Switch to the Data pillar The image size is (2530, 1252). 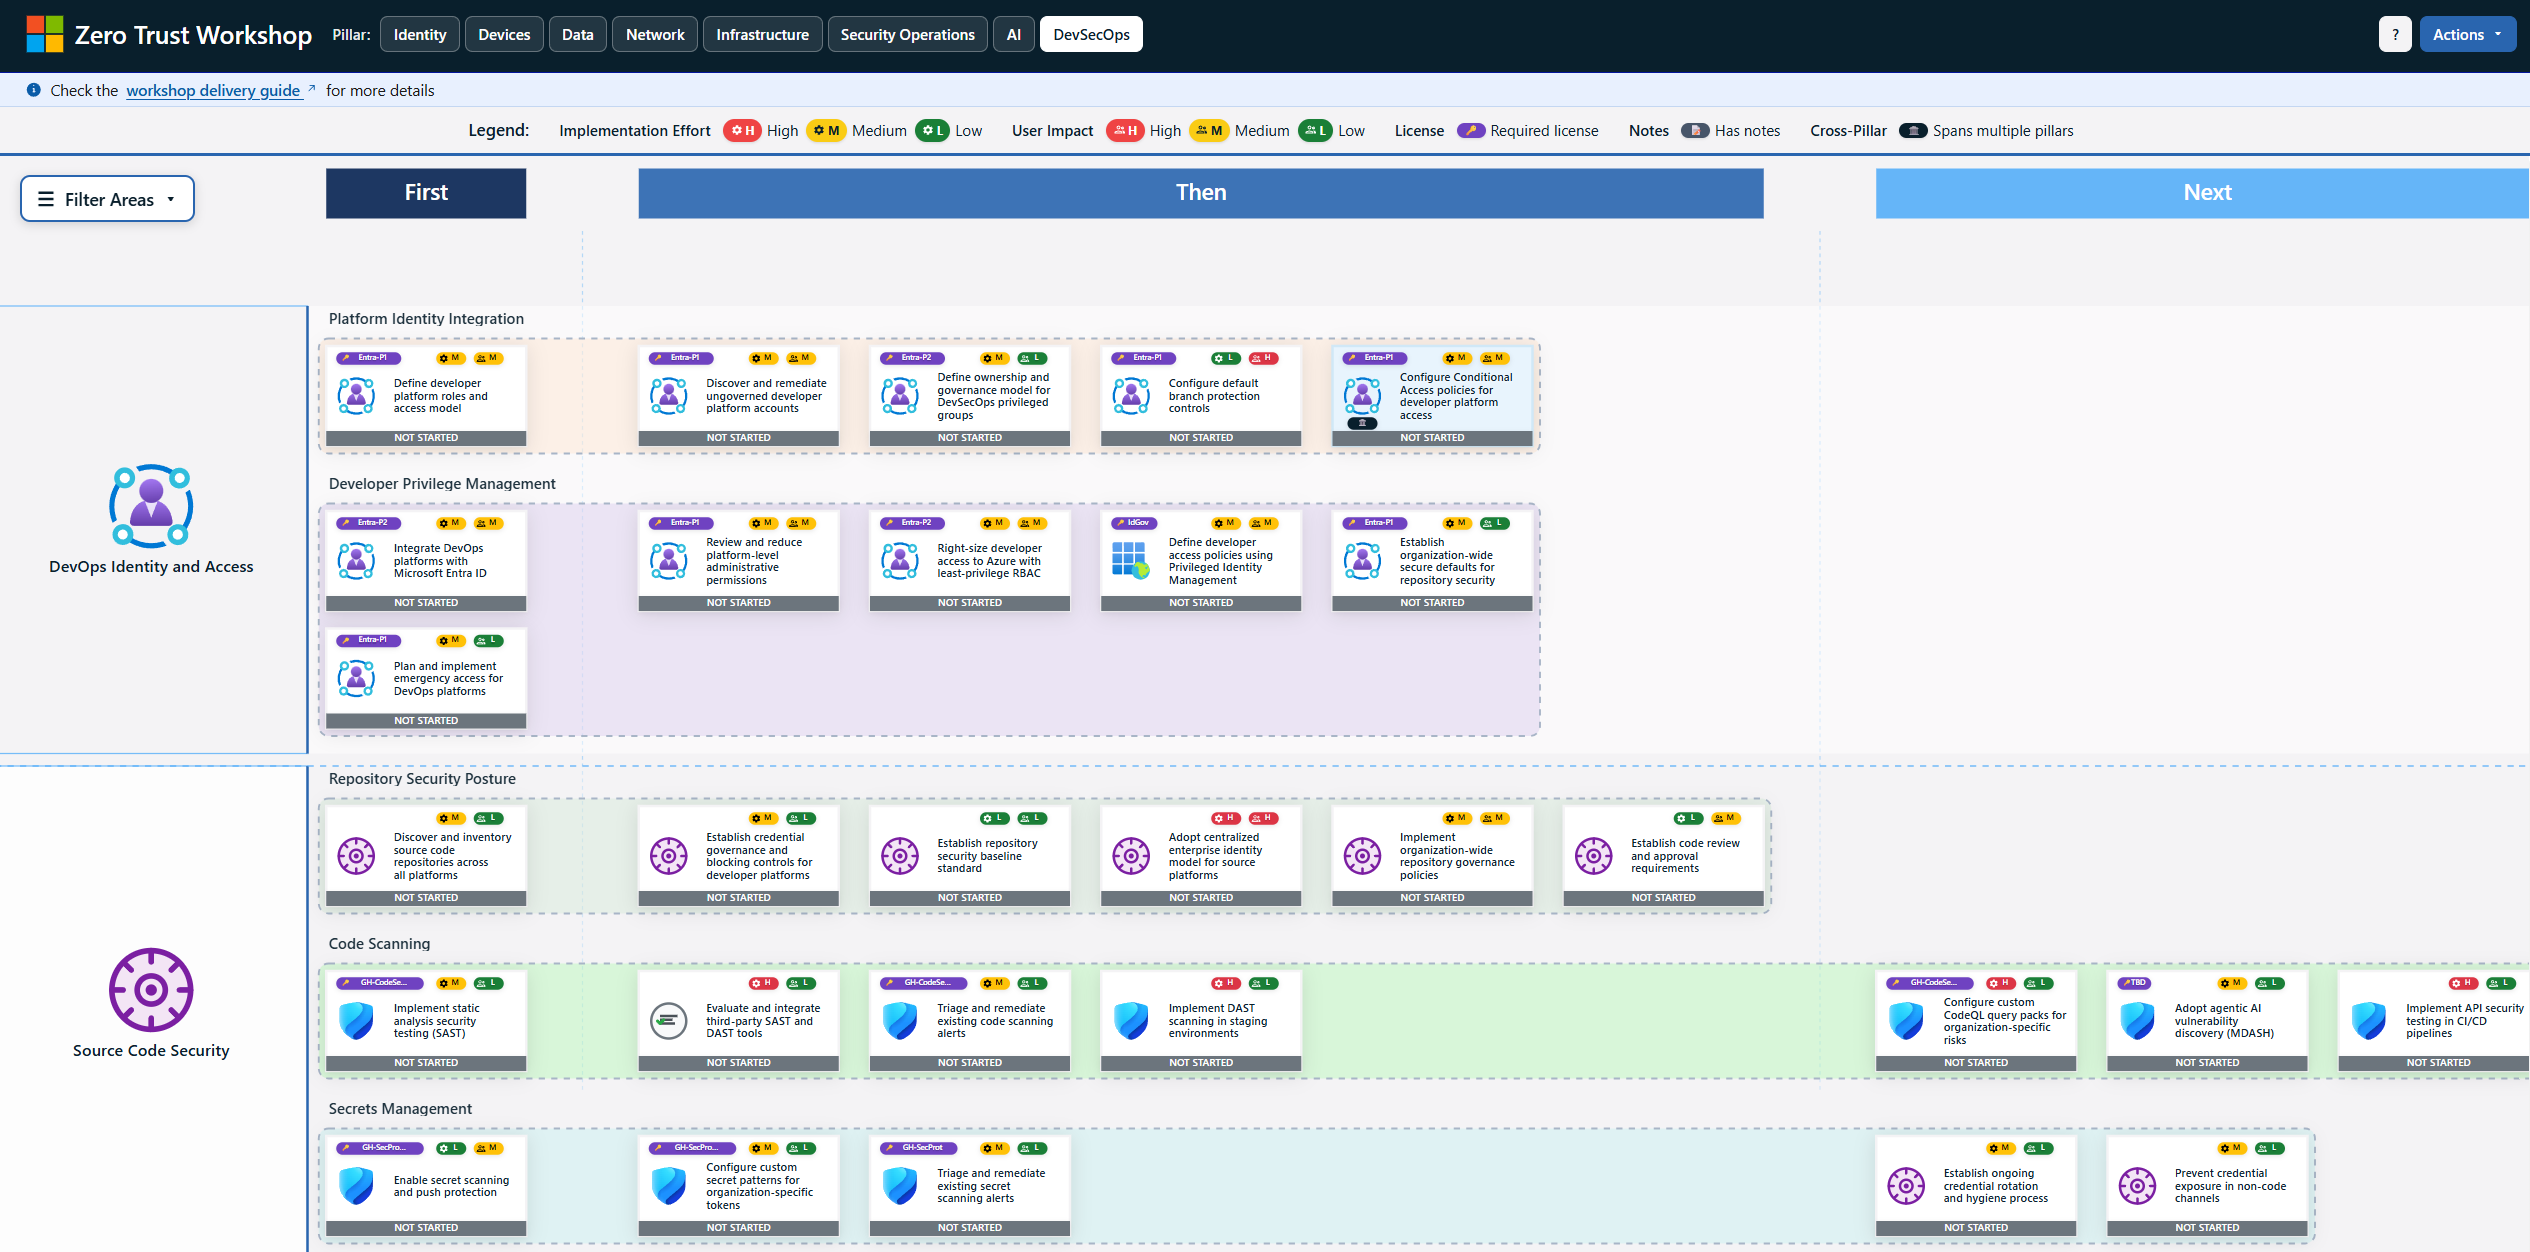tap(578, 34)
